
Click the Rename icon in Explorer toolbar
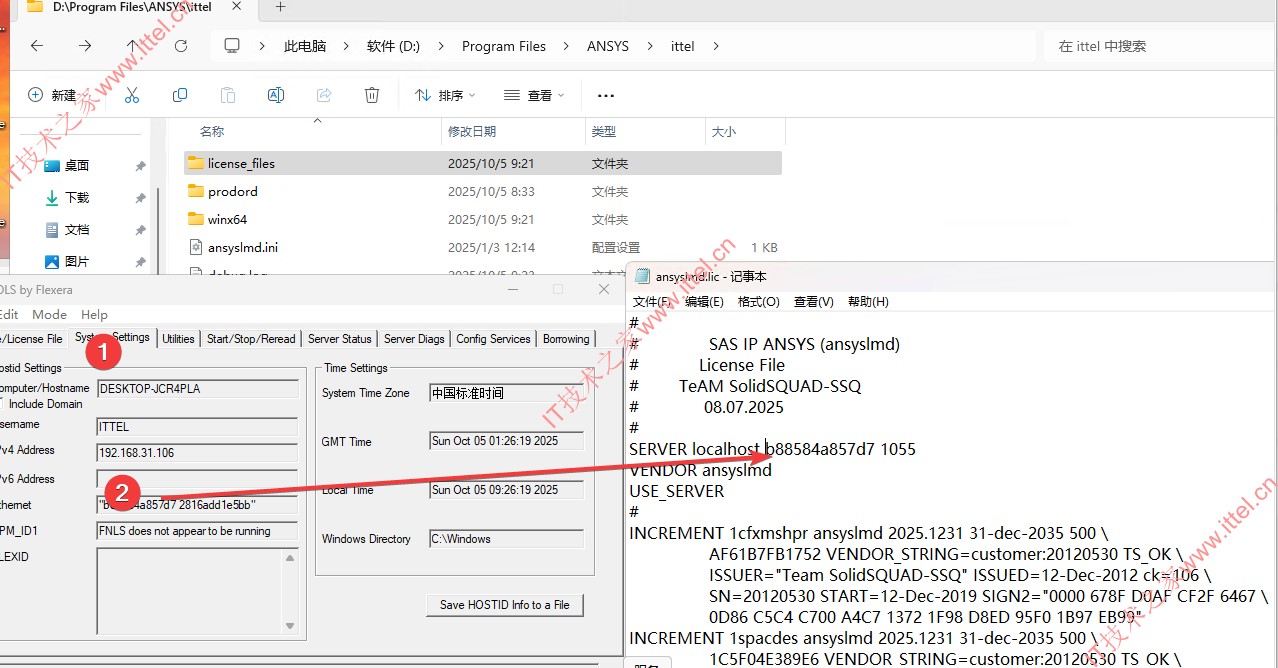tap(276, 95)
